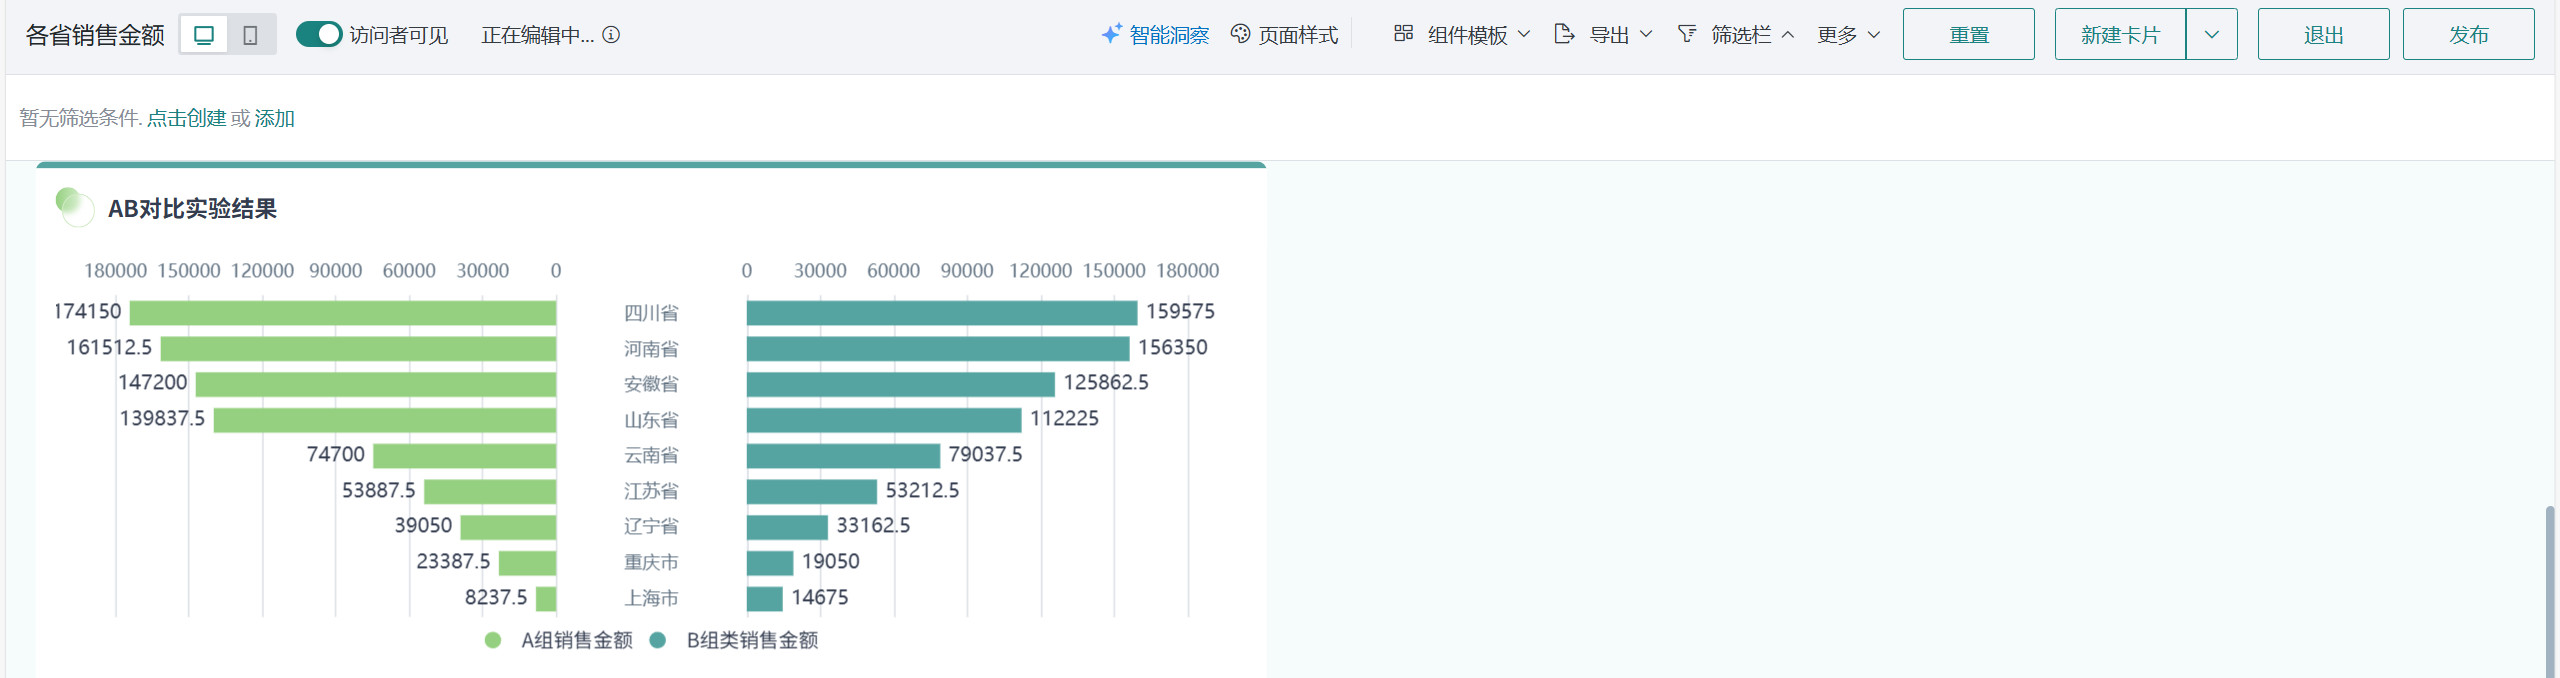Open 页面样式 palette icon
The image size is (2560, 678).
[1240, 35]
